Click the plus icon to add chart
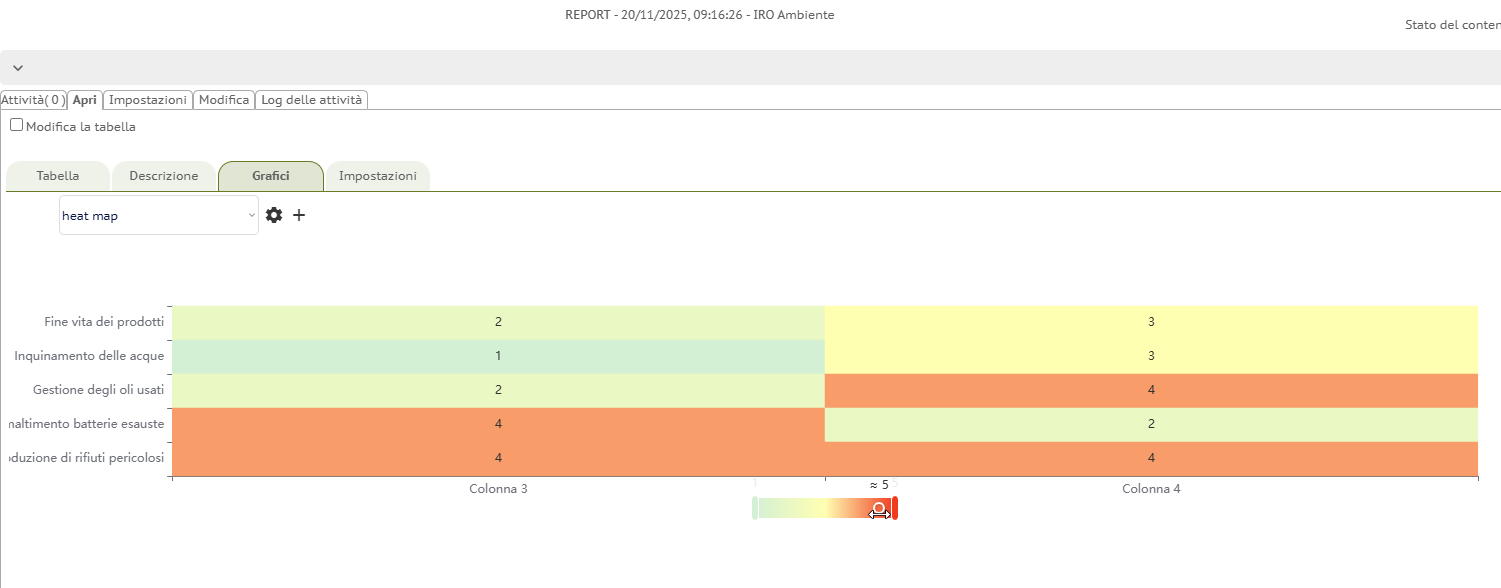This screenshot has height=588, width=1501. coord(299,215)
